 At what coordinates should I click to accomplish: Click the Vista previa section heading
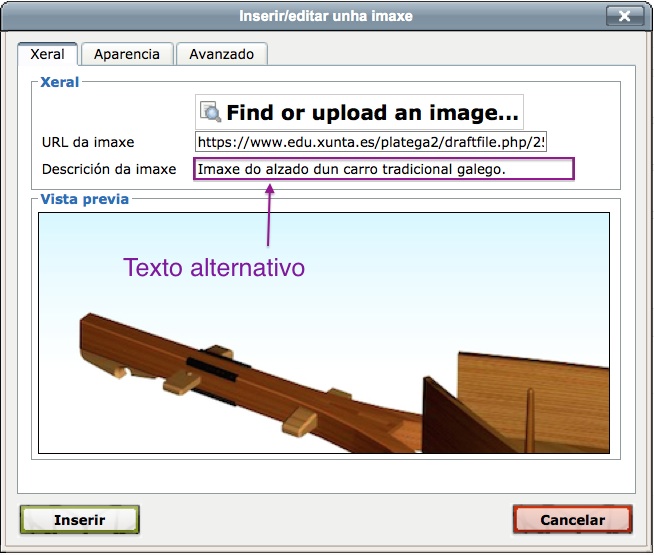(x=85, y=199)
